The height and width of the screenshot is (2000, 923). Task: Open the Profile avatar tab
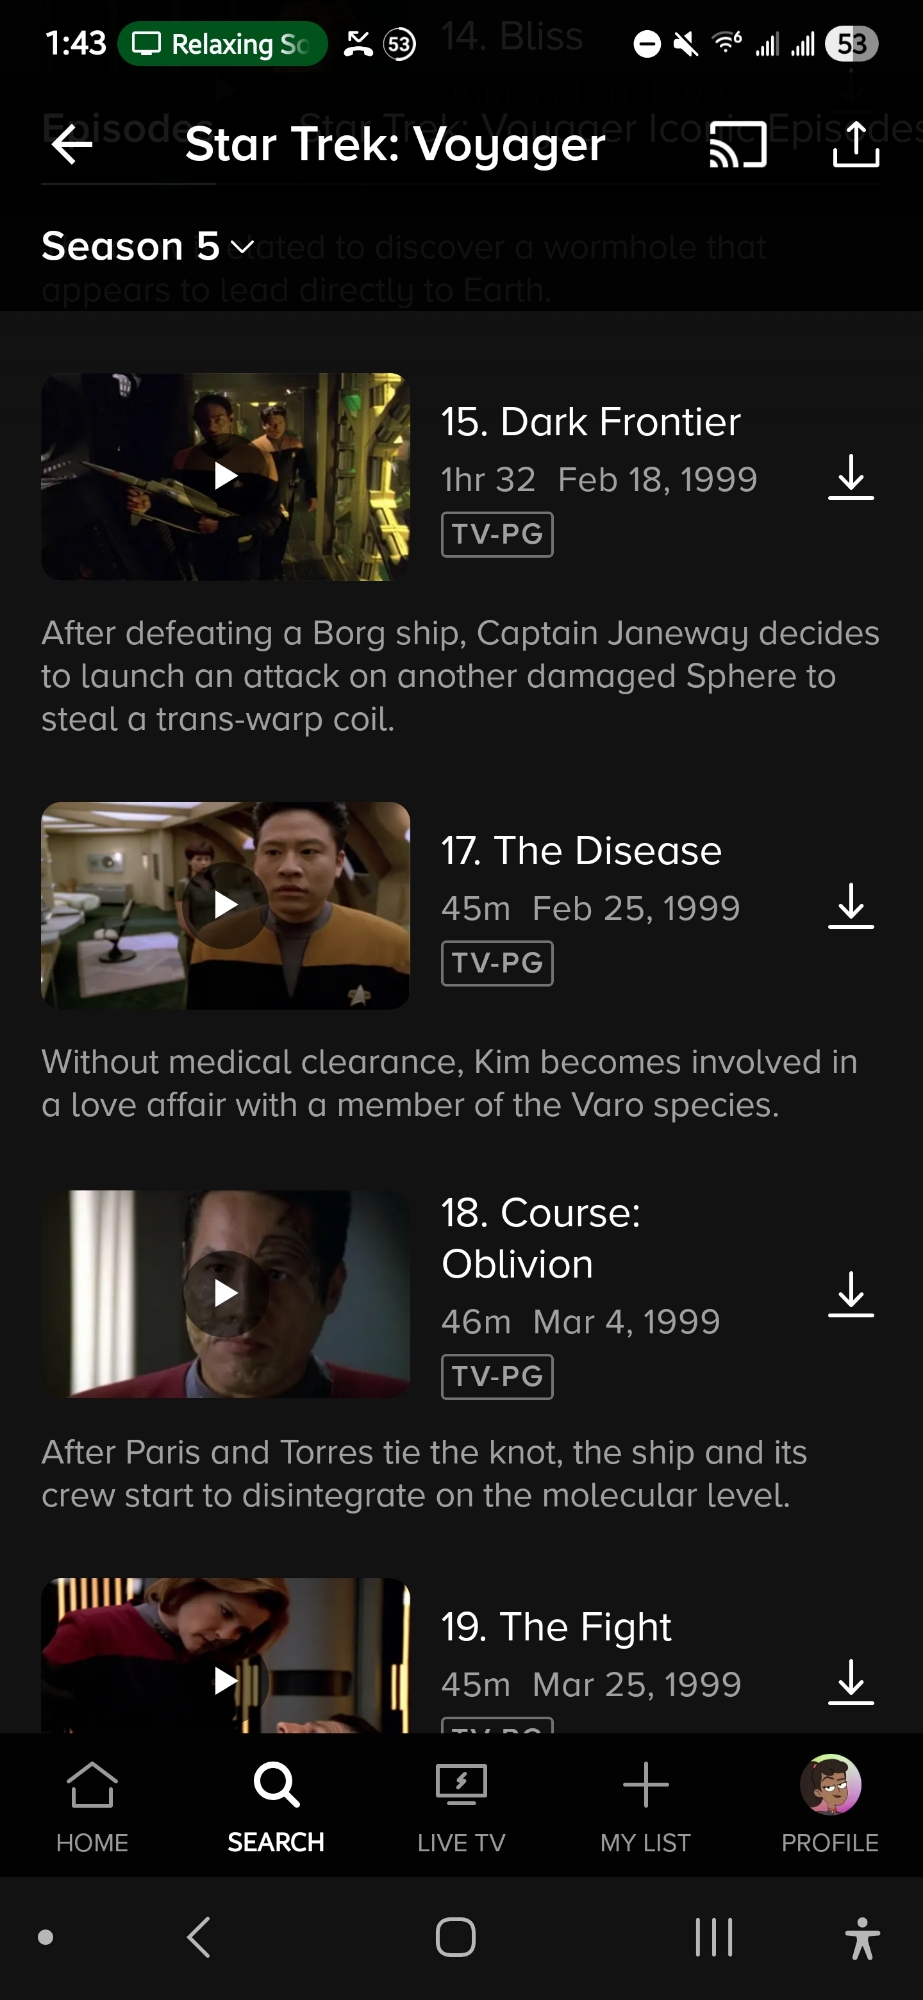tap(830, 1807)
